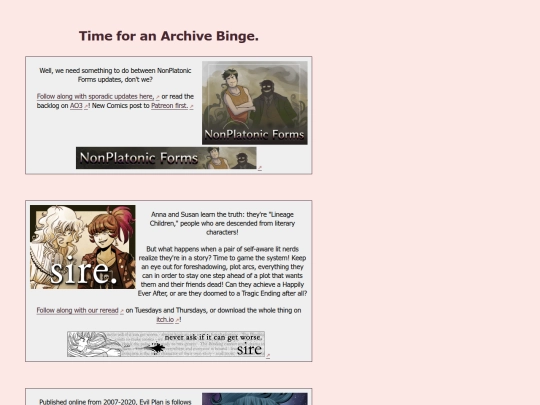Click the external-link arrow beside the sire banner
This screenshot has height=405, width=540.
click(x=268, y=355)
